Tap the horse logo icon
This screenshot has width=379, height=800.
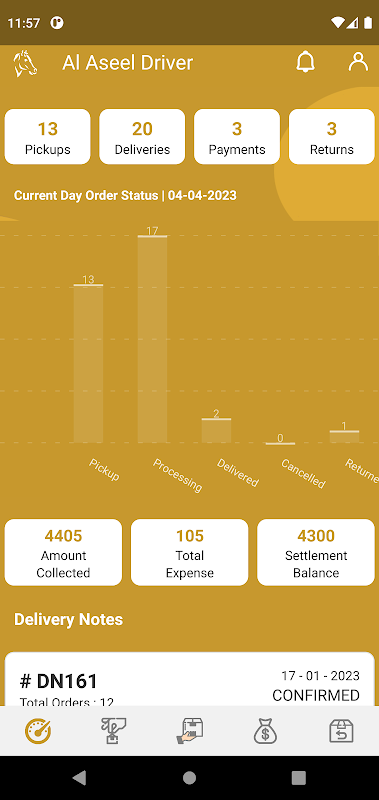[x=26, y=63]
